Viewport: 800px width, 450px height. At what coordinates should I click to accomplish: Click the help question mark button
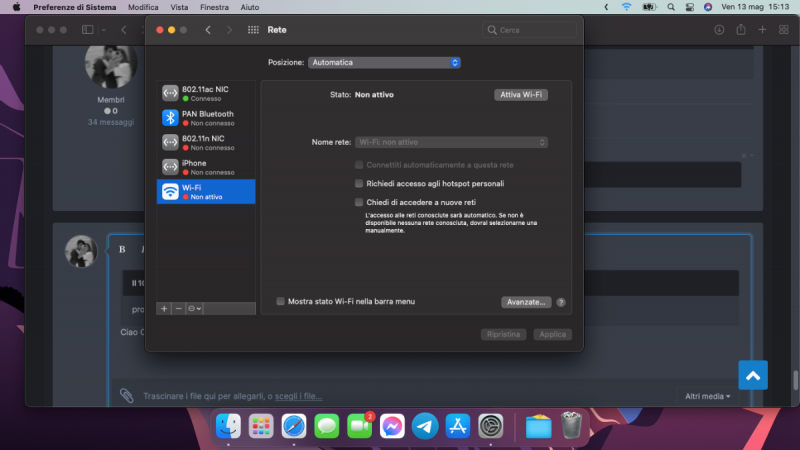(x=561, y=302)
